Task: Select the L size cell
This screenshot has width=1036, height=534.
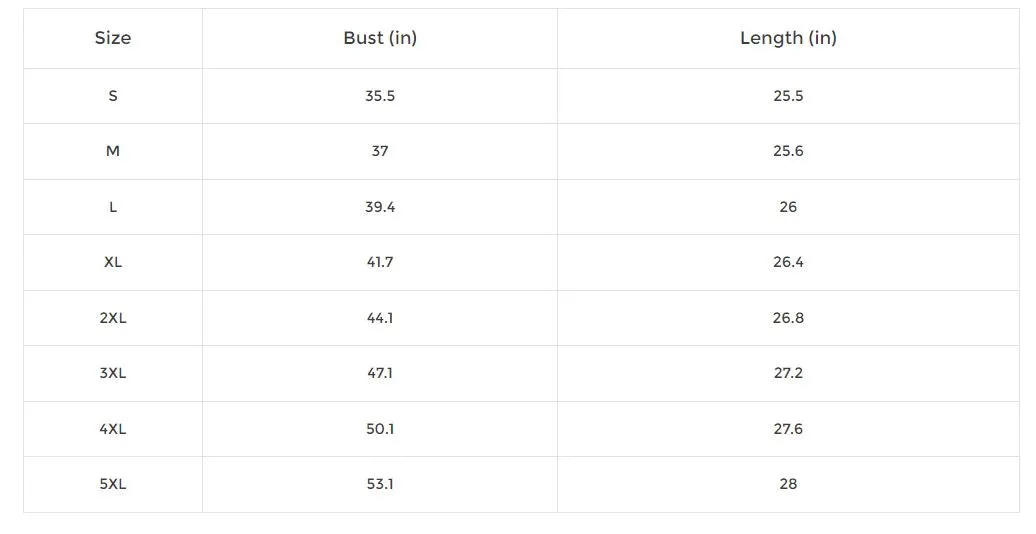Action: coord(113,207)
